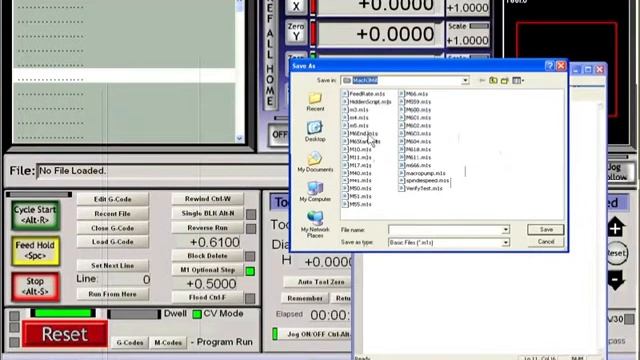Click the Save As help question-mark button

coord(550,66)
